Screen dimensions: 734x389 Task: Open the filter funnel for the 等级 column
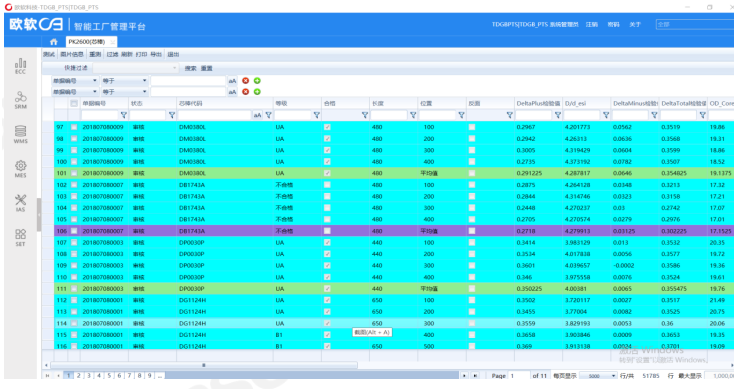pos(316,115)
